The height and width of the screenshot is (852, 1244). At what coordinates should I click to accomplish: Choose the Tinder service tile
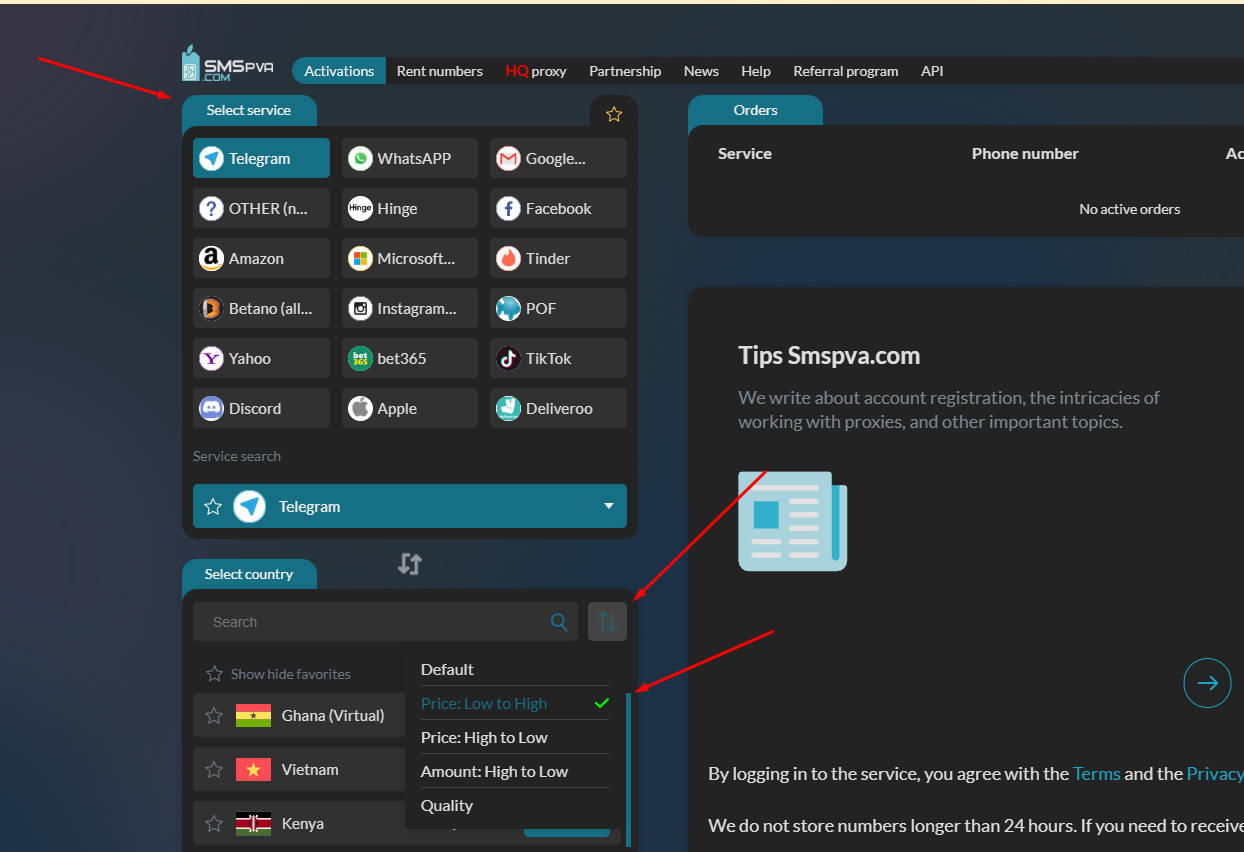pyautogui.click(x=558, y=258)
